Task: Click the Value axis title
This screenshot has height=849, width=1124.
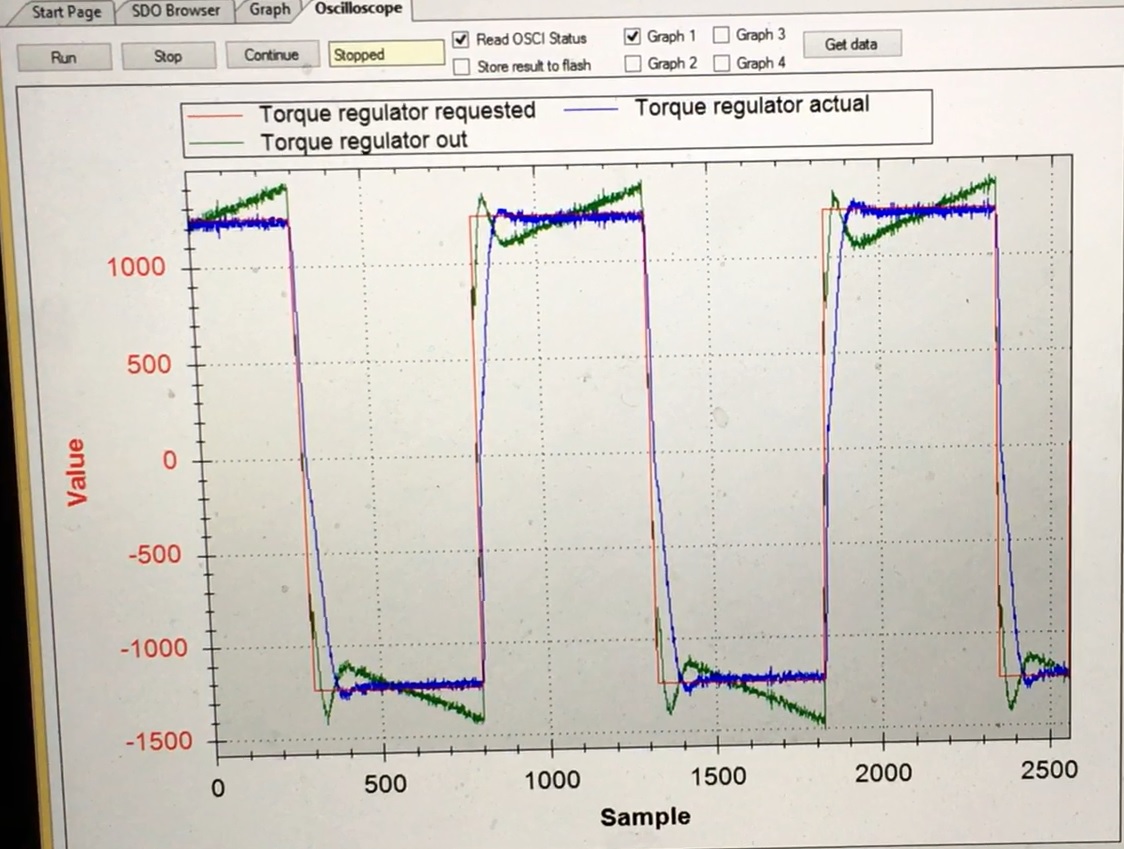Action: point(76,473)
